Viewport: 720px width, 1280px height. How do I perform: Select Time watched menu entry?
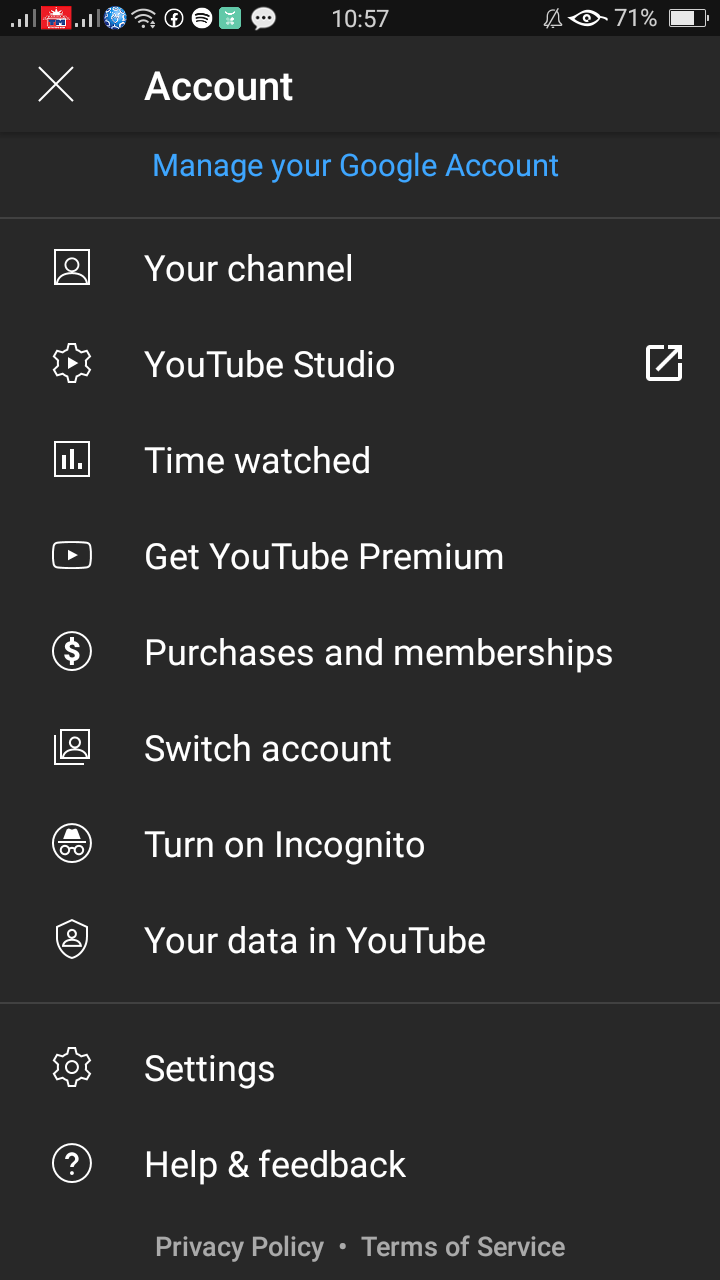[360, 460]
